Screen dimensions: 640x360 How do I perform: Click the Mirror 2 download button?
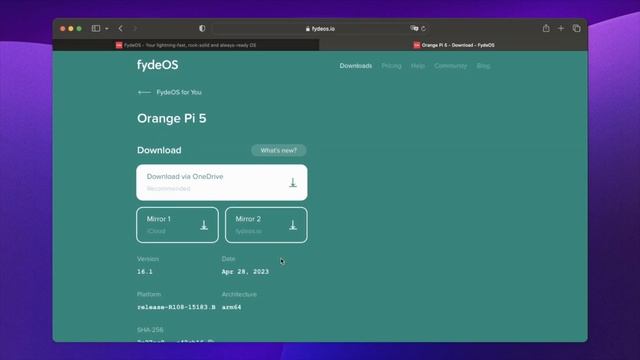point(266,225)
